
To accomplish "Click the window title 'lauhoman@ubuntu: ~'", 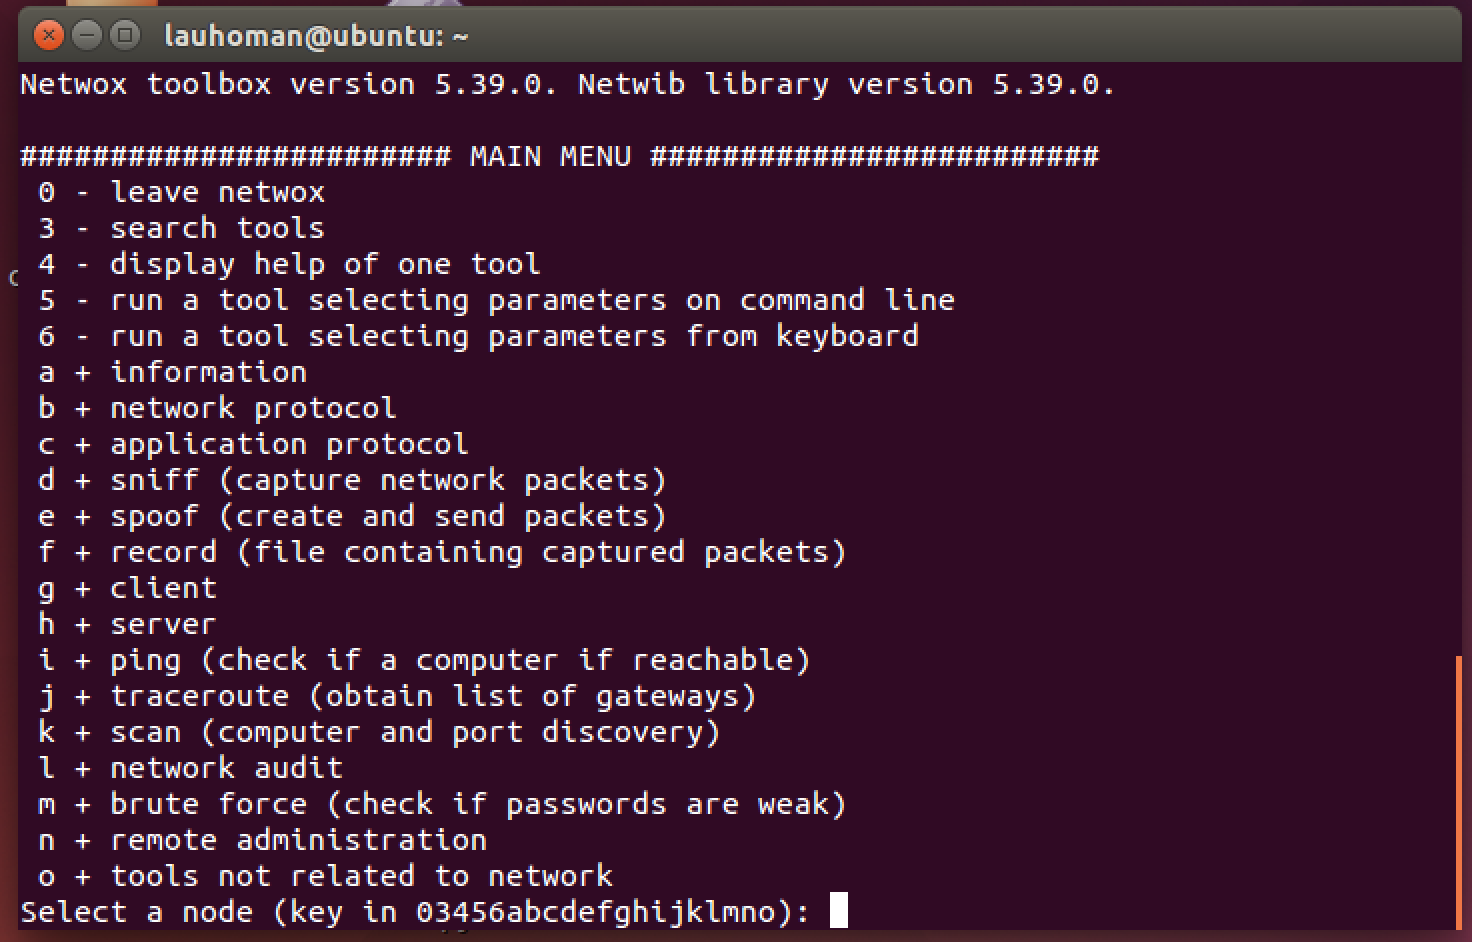I will pyautogui.click(x=316, y=36).
